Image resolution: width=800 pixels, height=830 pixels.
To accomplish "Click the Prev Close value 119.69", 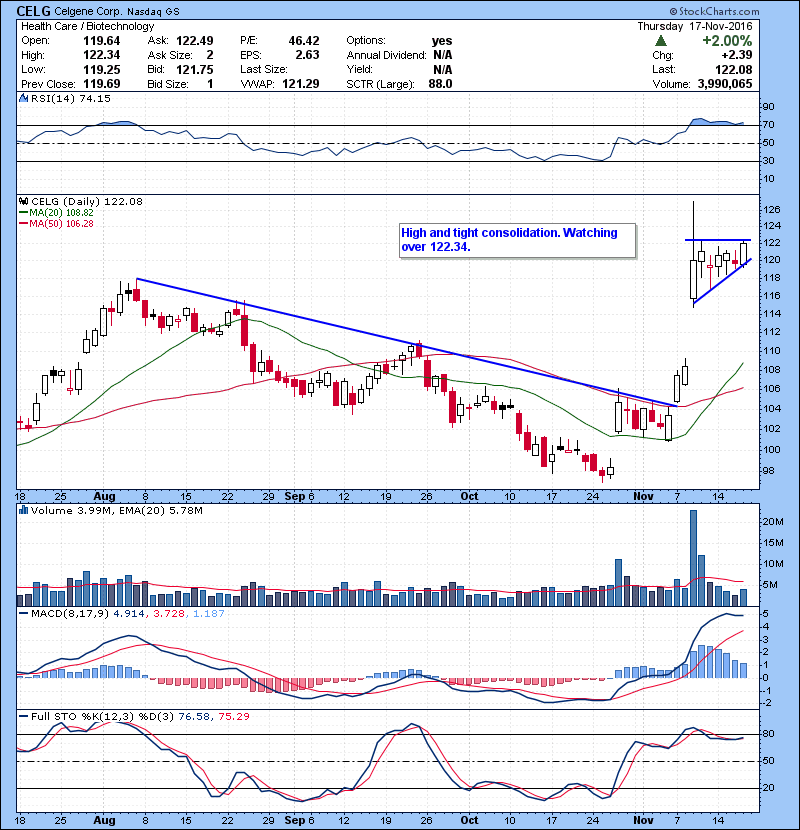I will click(102, 84).
